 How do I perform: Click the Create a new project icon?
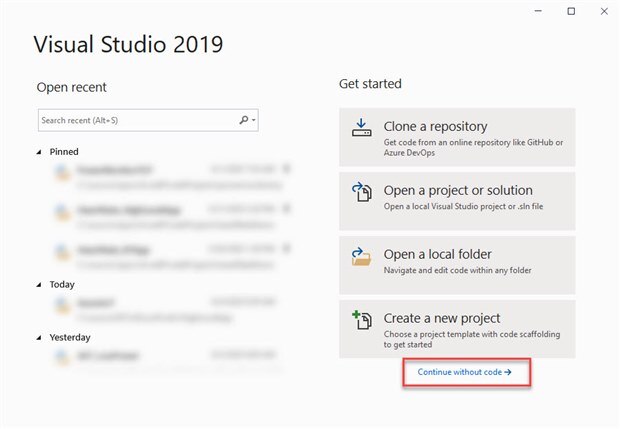(x=361, y=320)
